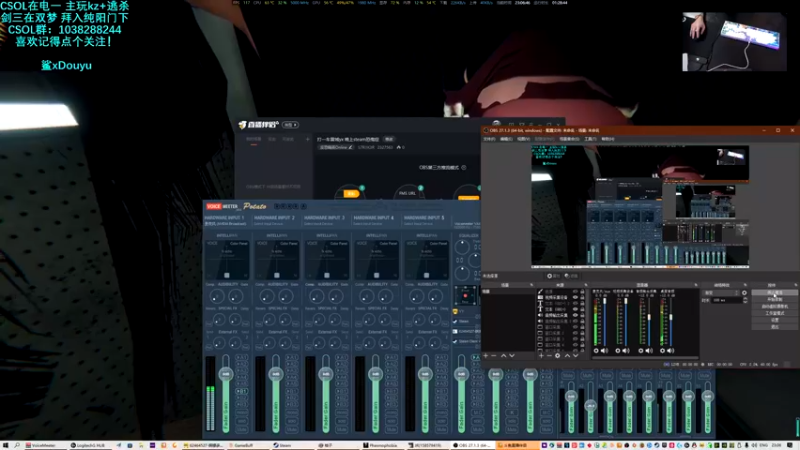Mute second OBS mixer channel speaker icon
The image size is (800, 450).
[x=627, y=351]
